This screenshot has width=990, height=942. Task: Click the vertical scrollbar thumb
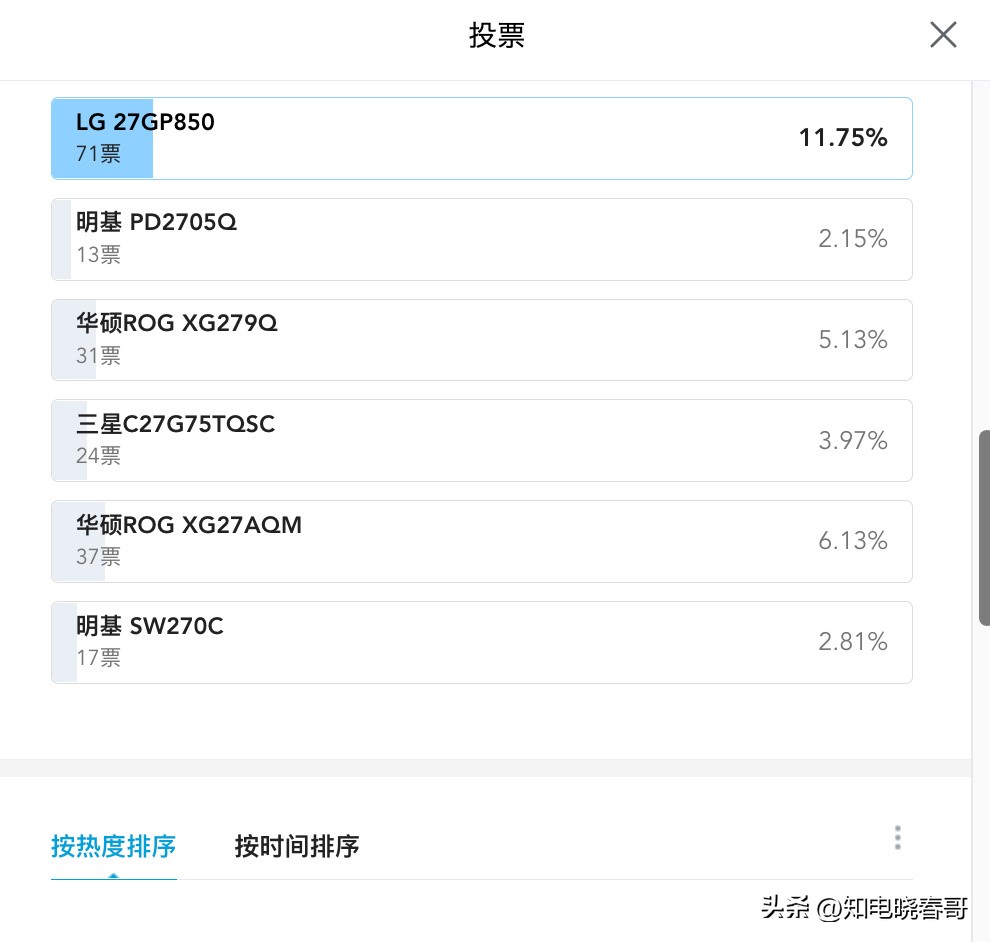(x=984, y=527)
